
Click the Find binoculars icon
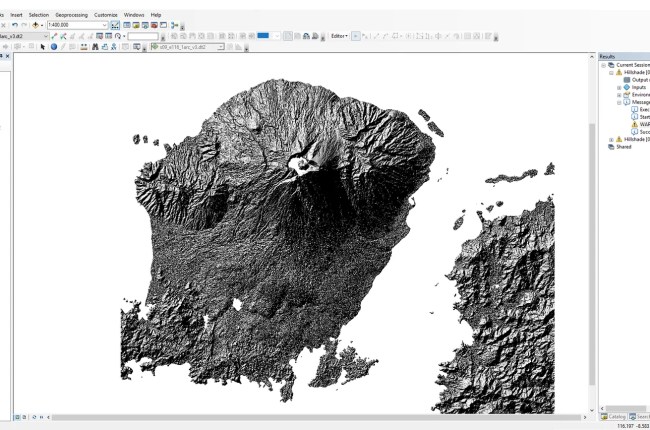click(95, 47)
